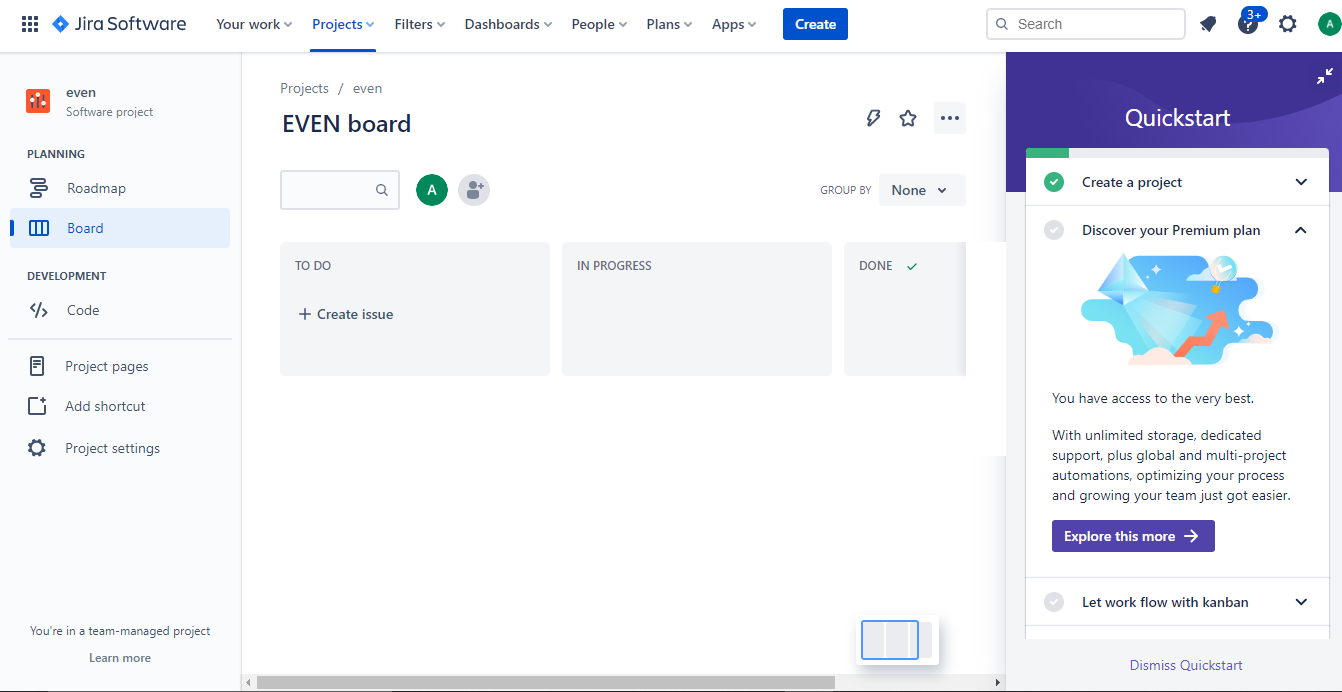The image size is (1342, 692).
Task: Select Board in the sidebar
Action: [120, 228]
